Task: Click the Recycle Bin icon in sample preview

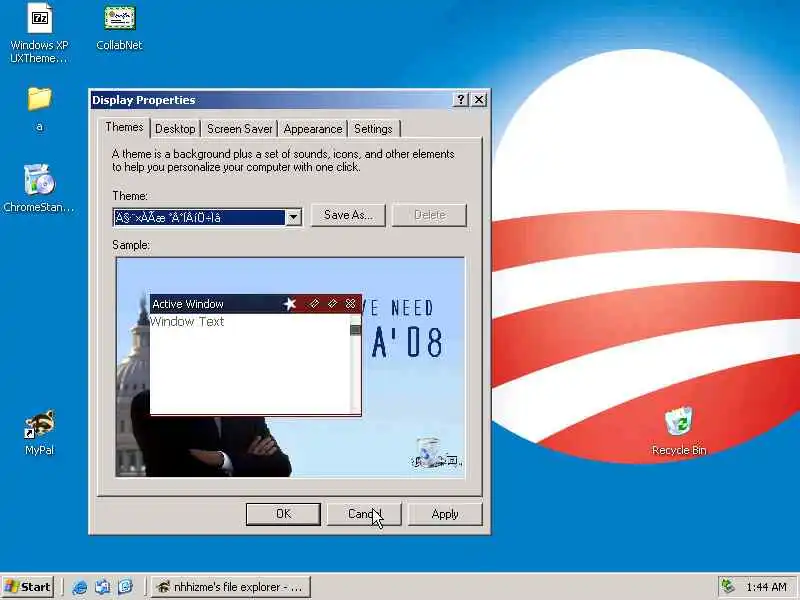Action: coord(429,452)
